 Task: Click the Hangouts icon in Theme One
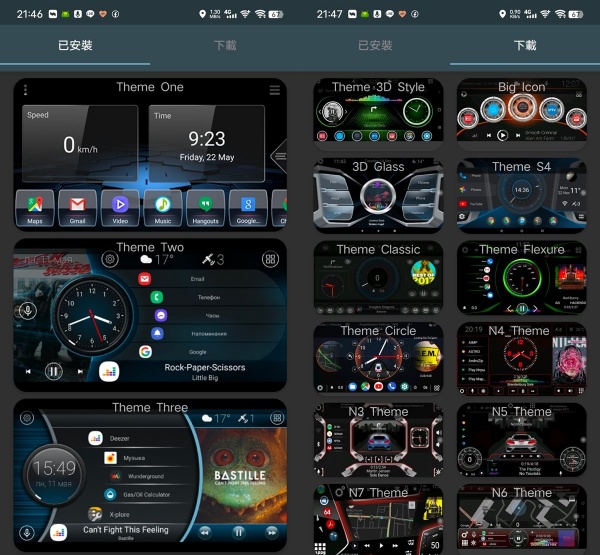pos(205,208)
